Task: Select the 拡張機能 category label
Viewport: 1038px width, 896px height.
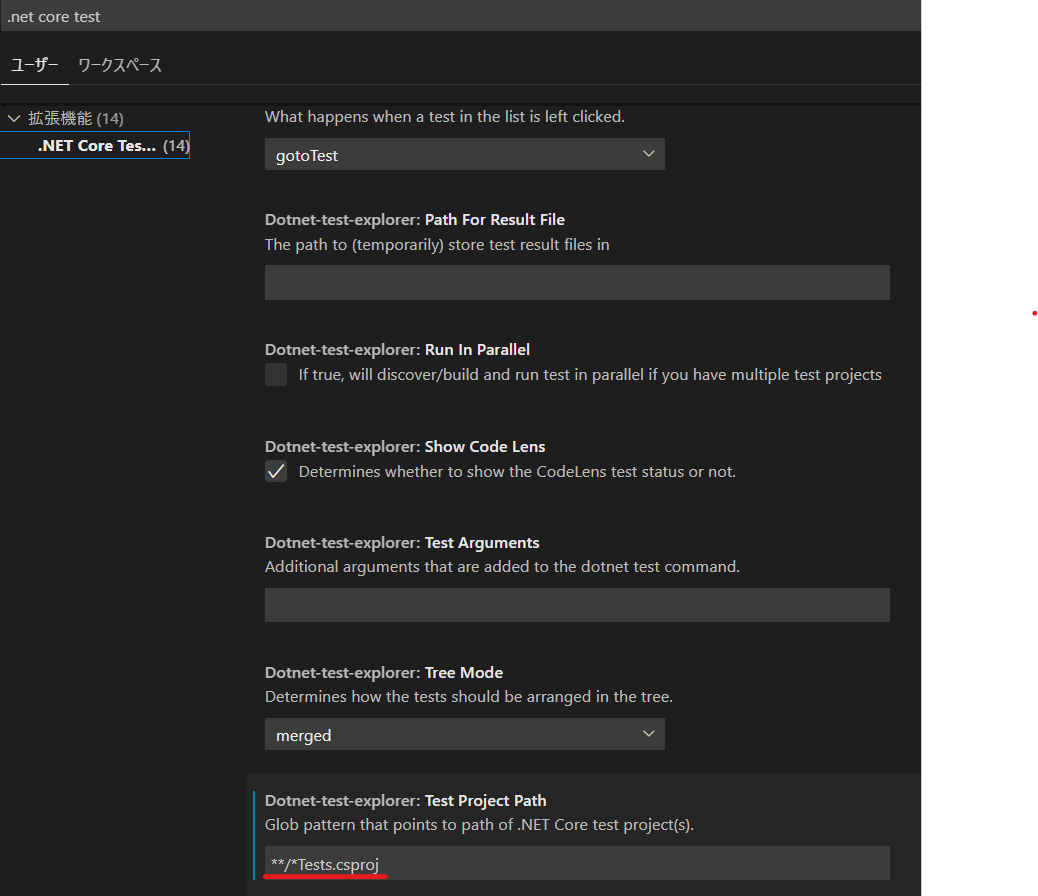Action: tap(60, 118)
